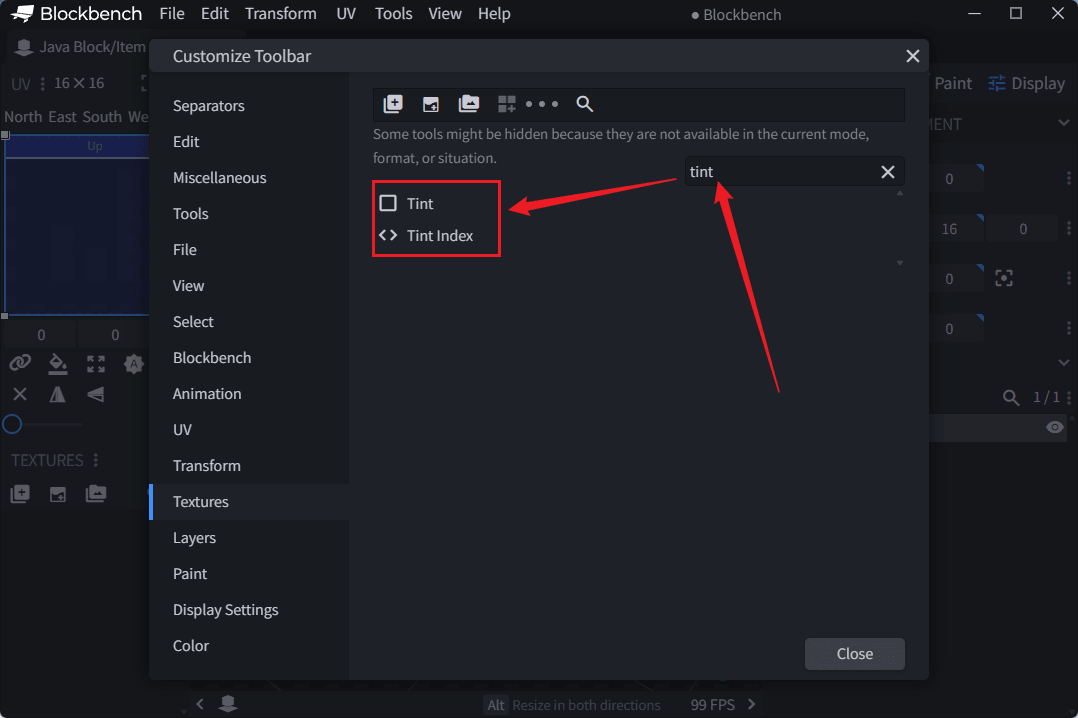Select the South face tab
This screenshot has height=718, width=1078.
tap(102, 117)
